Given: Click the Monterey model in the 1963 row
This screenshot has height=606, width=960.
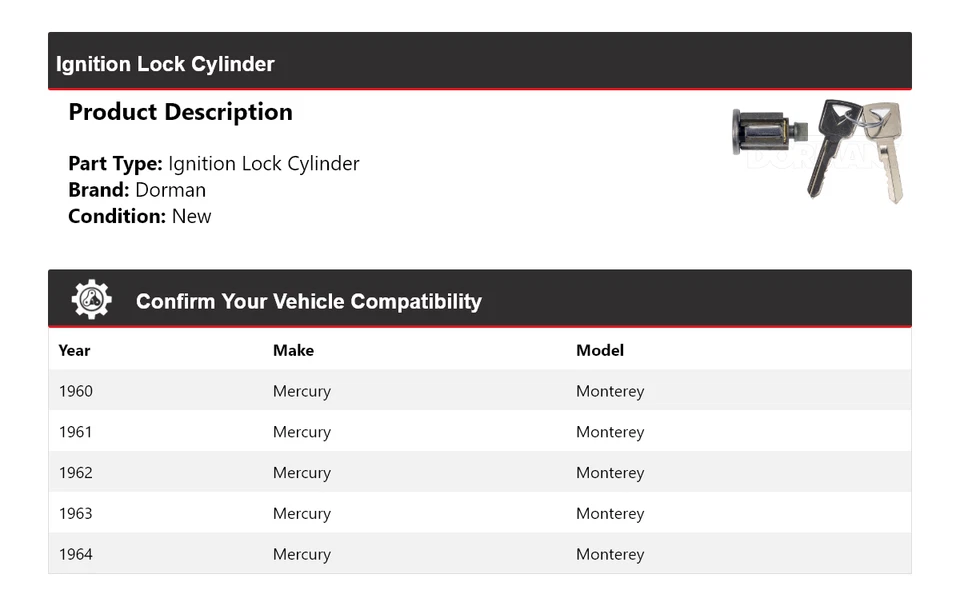Looking at the screenshot, I should tap(610, 513).
